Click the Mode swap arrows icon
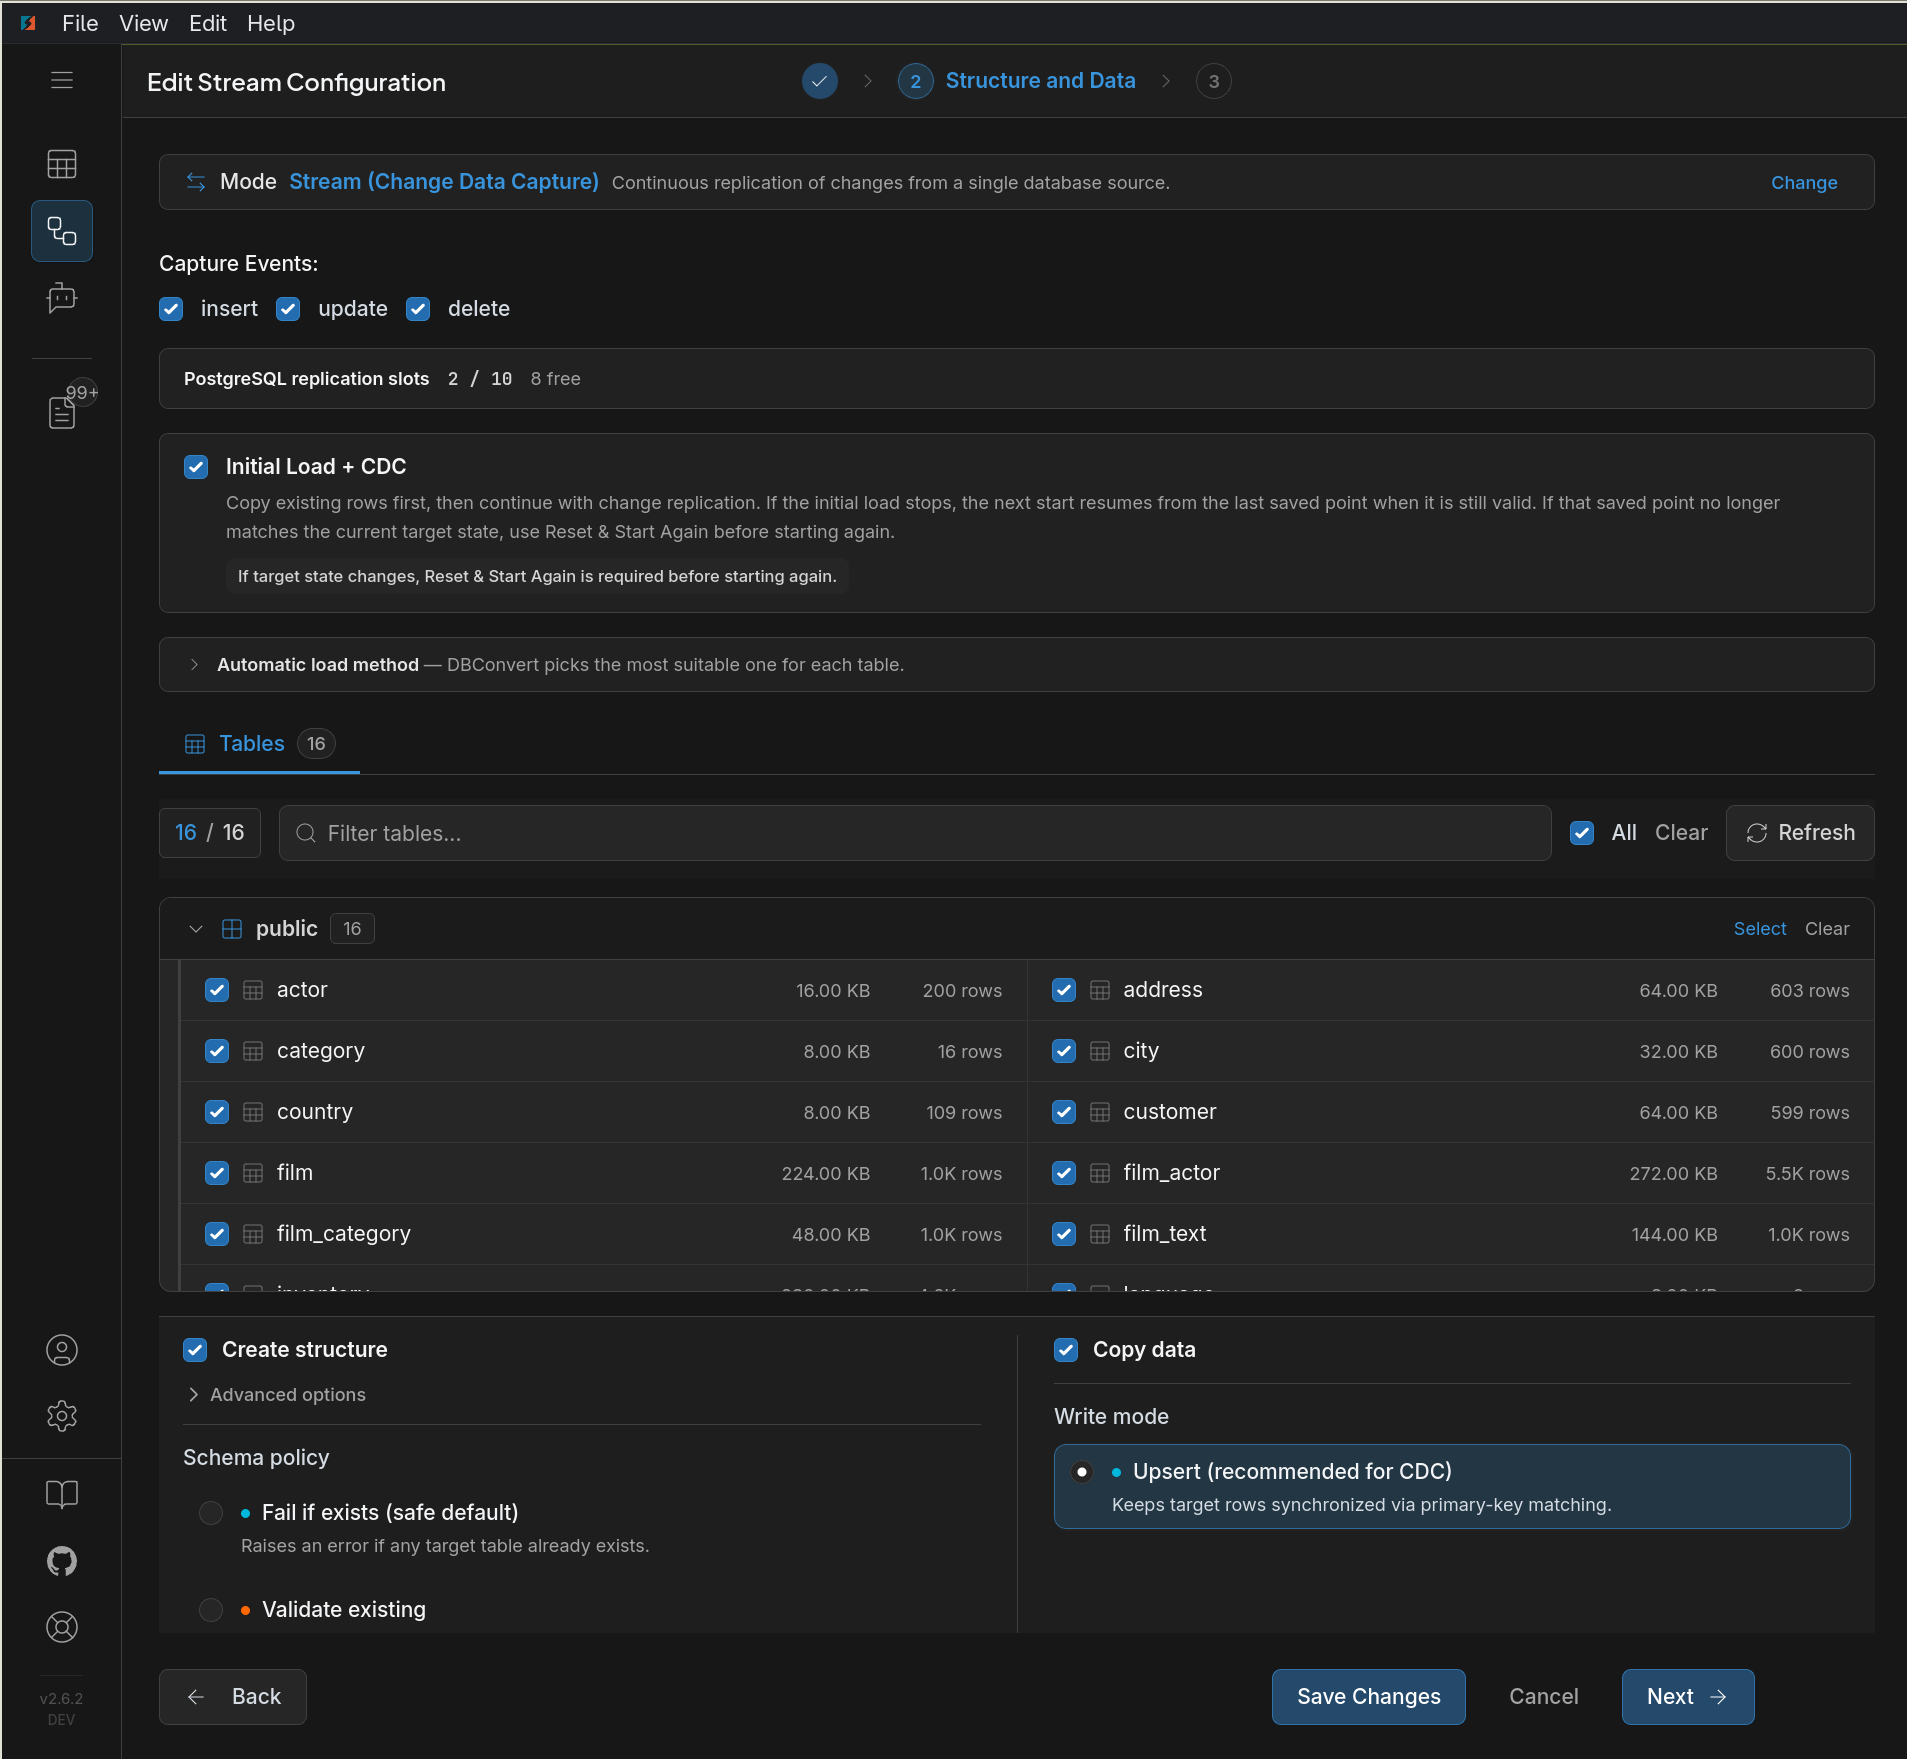 click(196, 182)
